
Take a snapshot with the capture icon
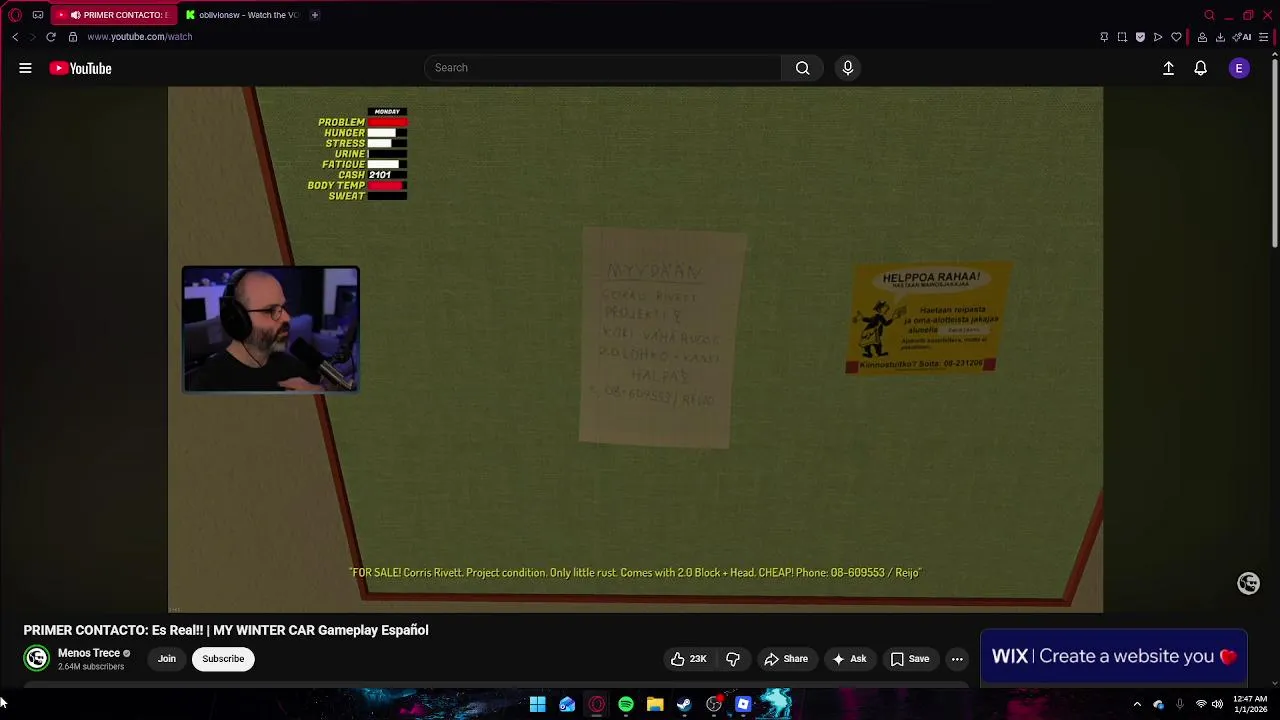(x=1122, y=37)
